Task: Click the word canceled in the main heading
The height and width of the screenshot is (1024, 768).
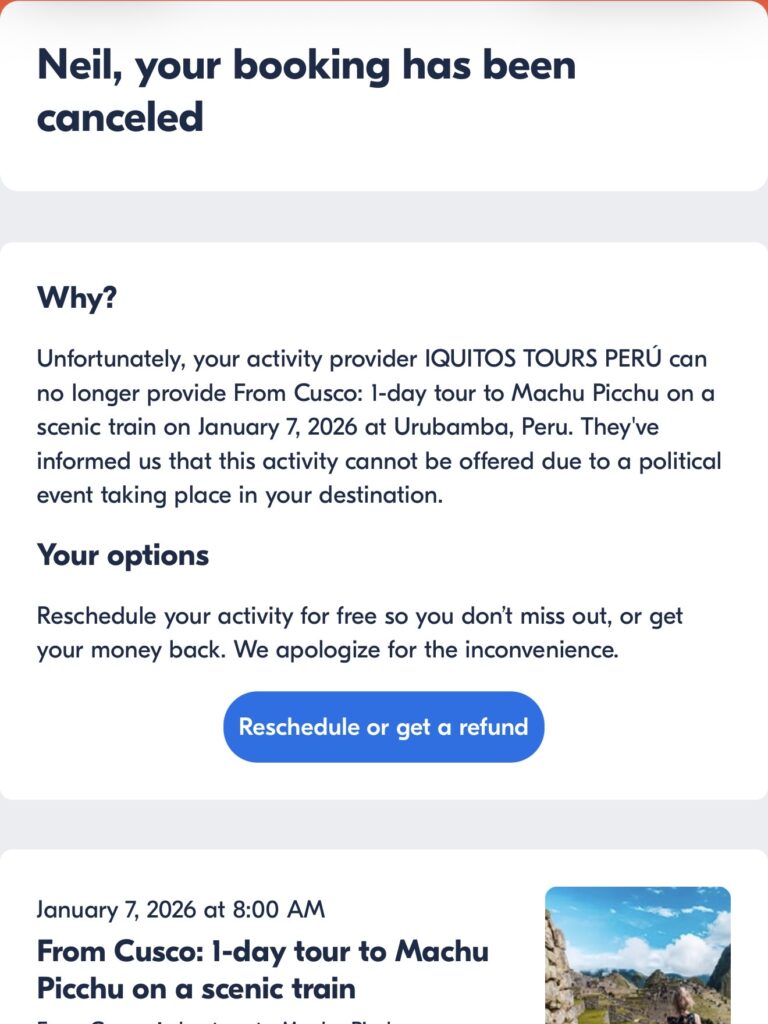Action: tap(120, 118)
